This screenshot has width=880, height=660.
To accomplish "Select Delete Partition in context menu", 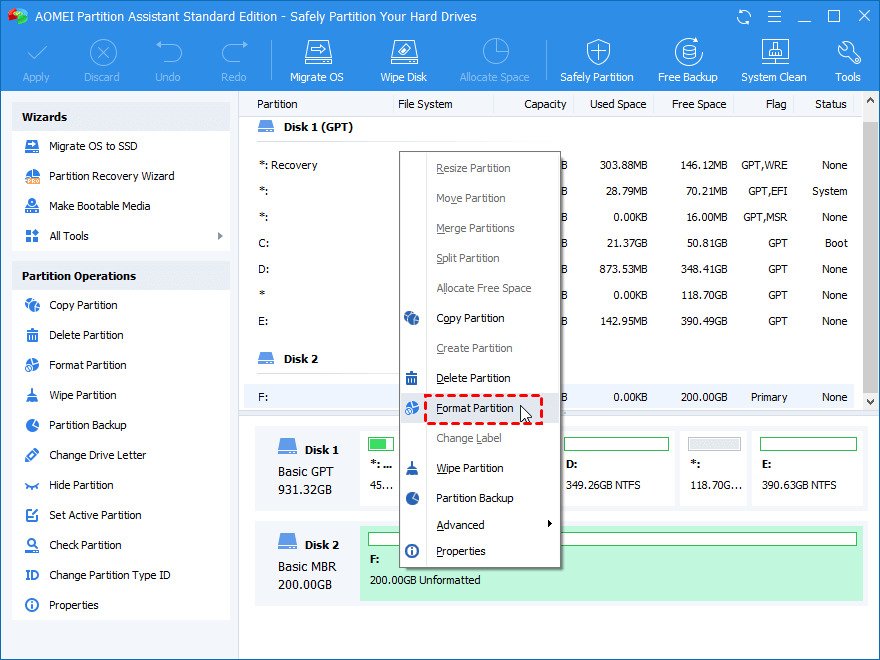I will 473,378.
